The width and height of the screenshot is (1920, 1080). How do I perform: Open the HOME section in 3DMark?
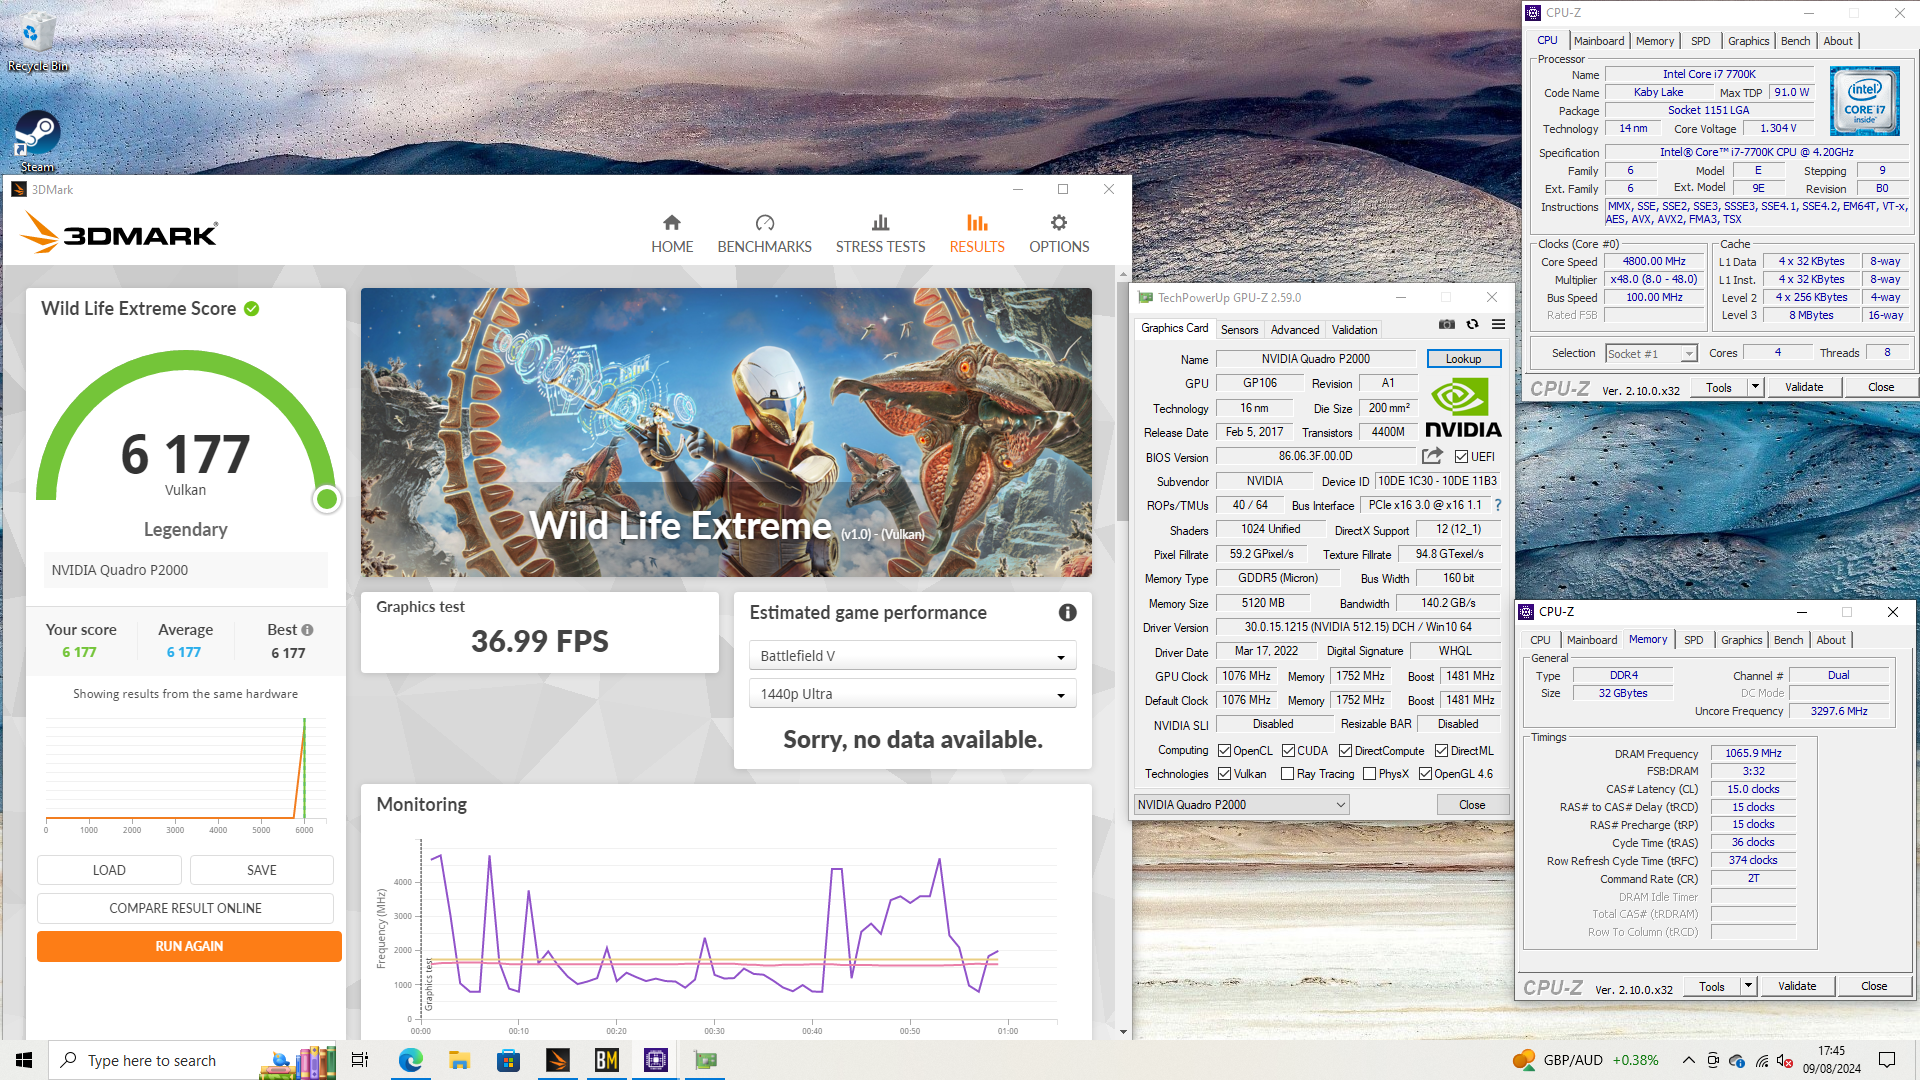point(672,234)
